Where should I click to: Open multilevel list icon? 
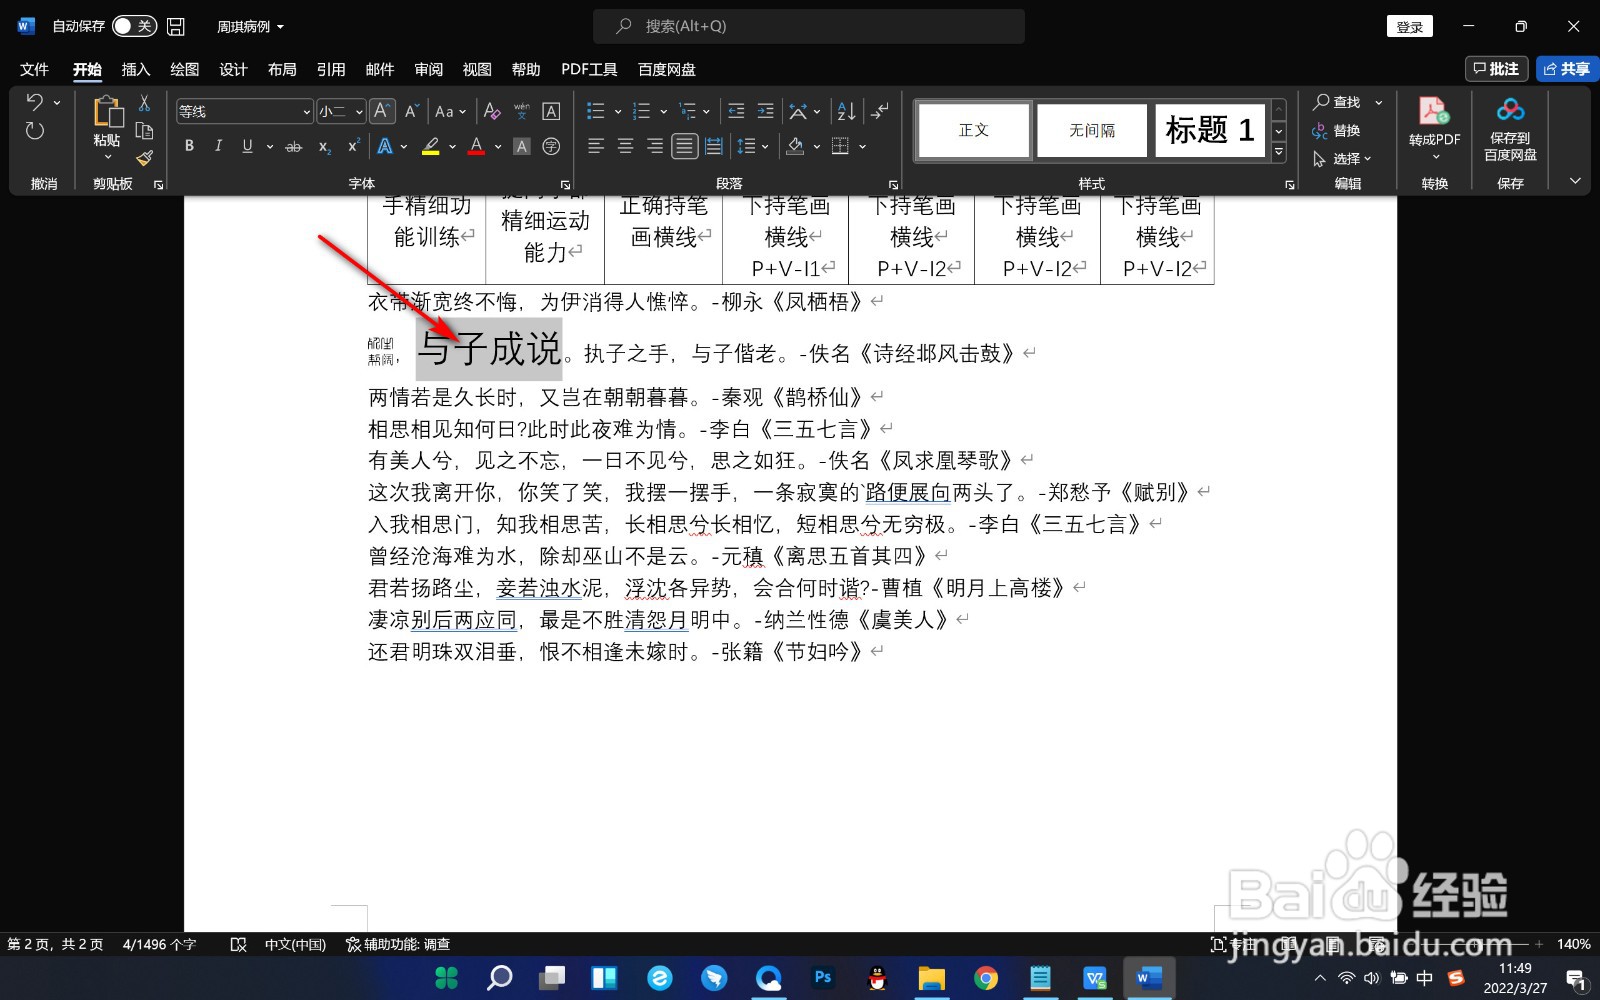click(688, 111)
